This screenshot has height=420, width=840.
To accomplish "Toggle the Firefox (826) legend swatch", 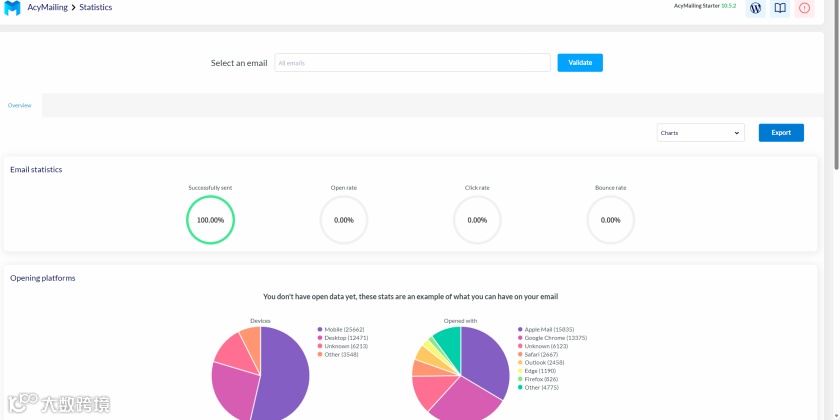I will pyautogui.click(x=520, y=379).
